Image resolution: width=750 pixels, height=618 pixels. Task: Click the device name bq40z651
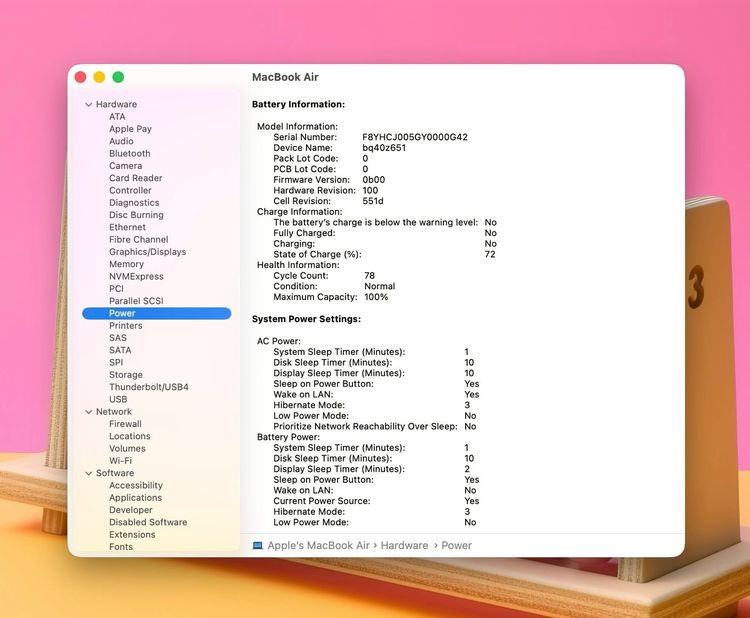click(x=384, y=148)
